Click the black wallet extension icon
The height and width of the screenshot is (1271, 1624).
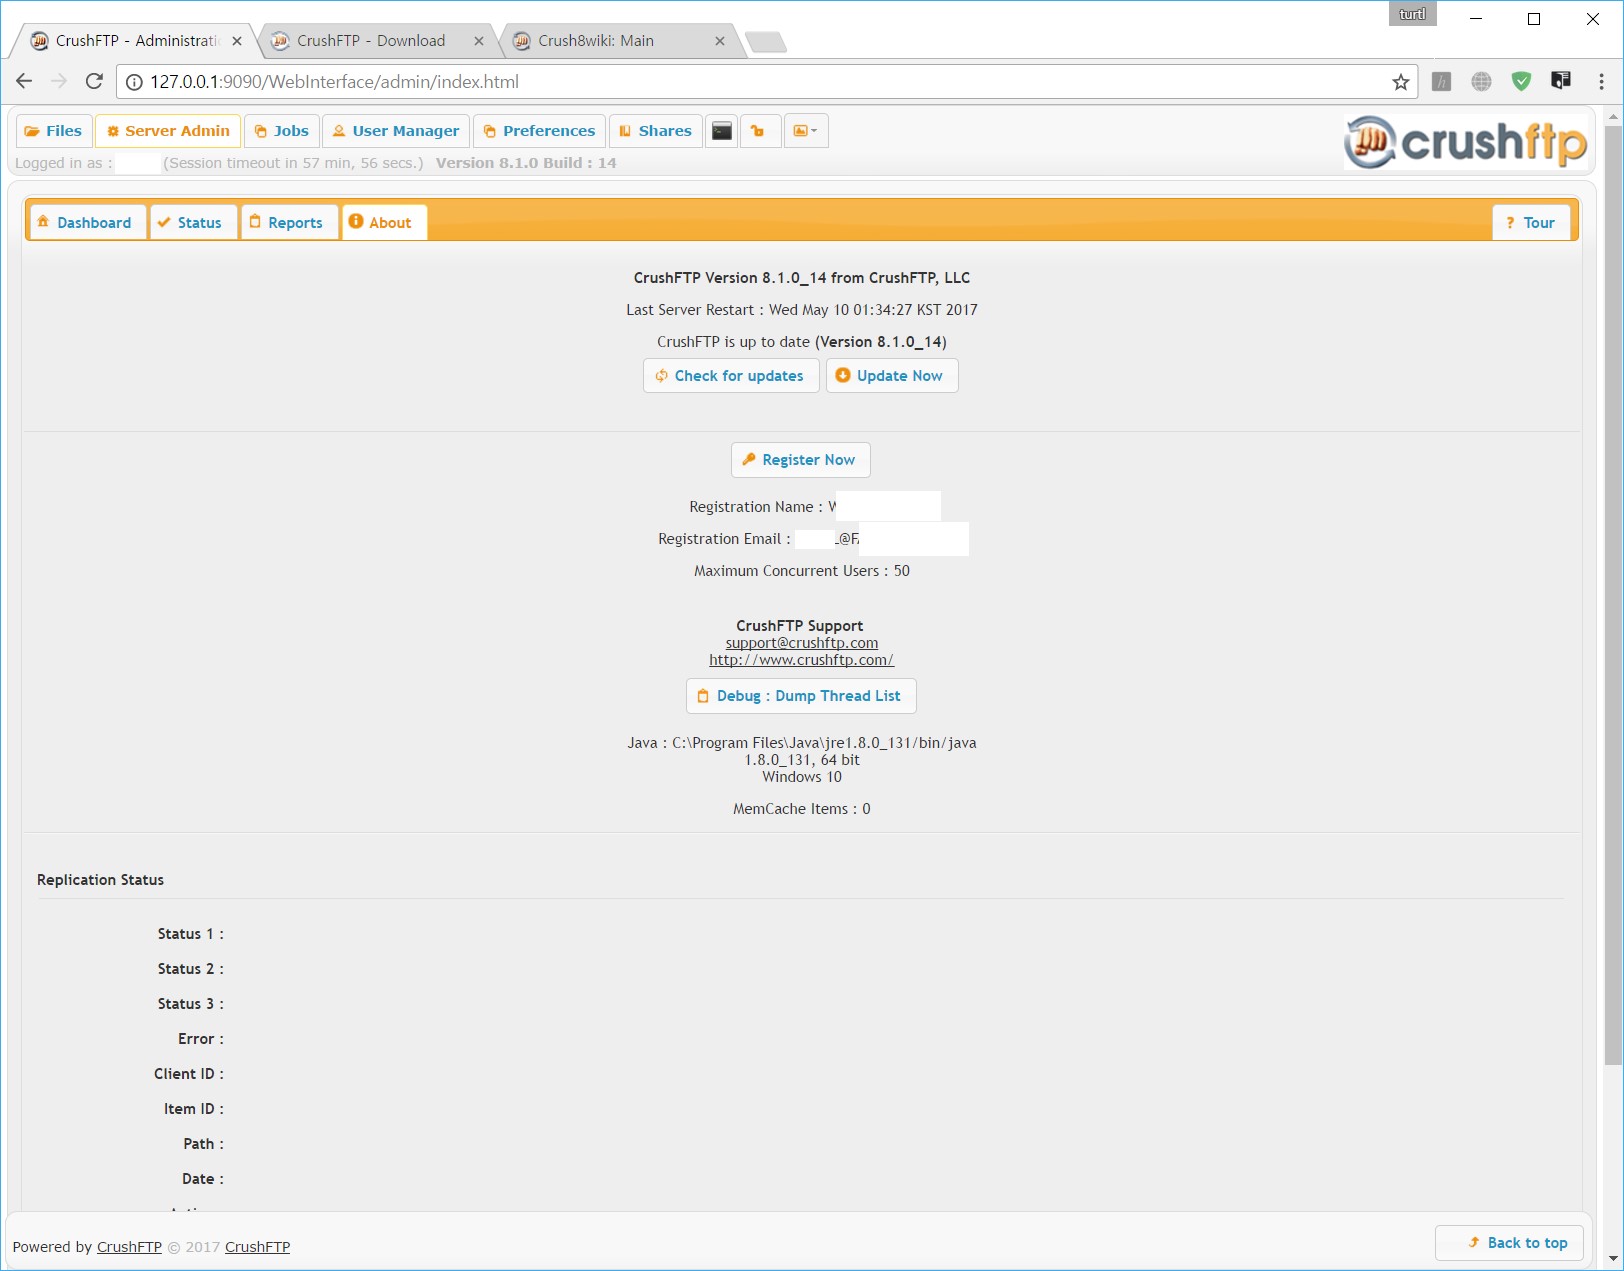click(x=1560, y=81)
